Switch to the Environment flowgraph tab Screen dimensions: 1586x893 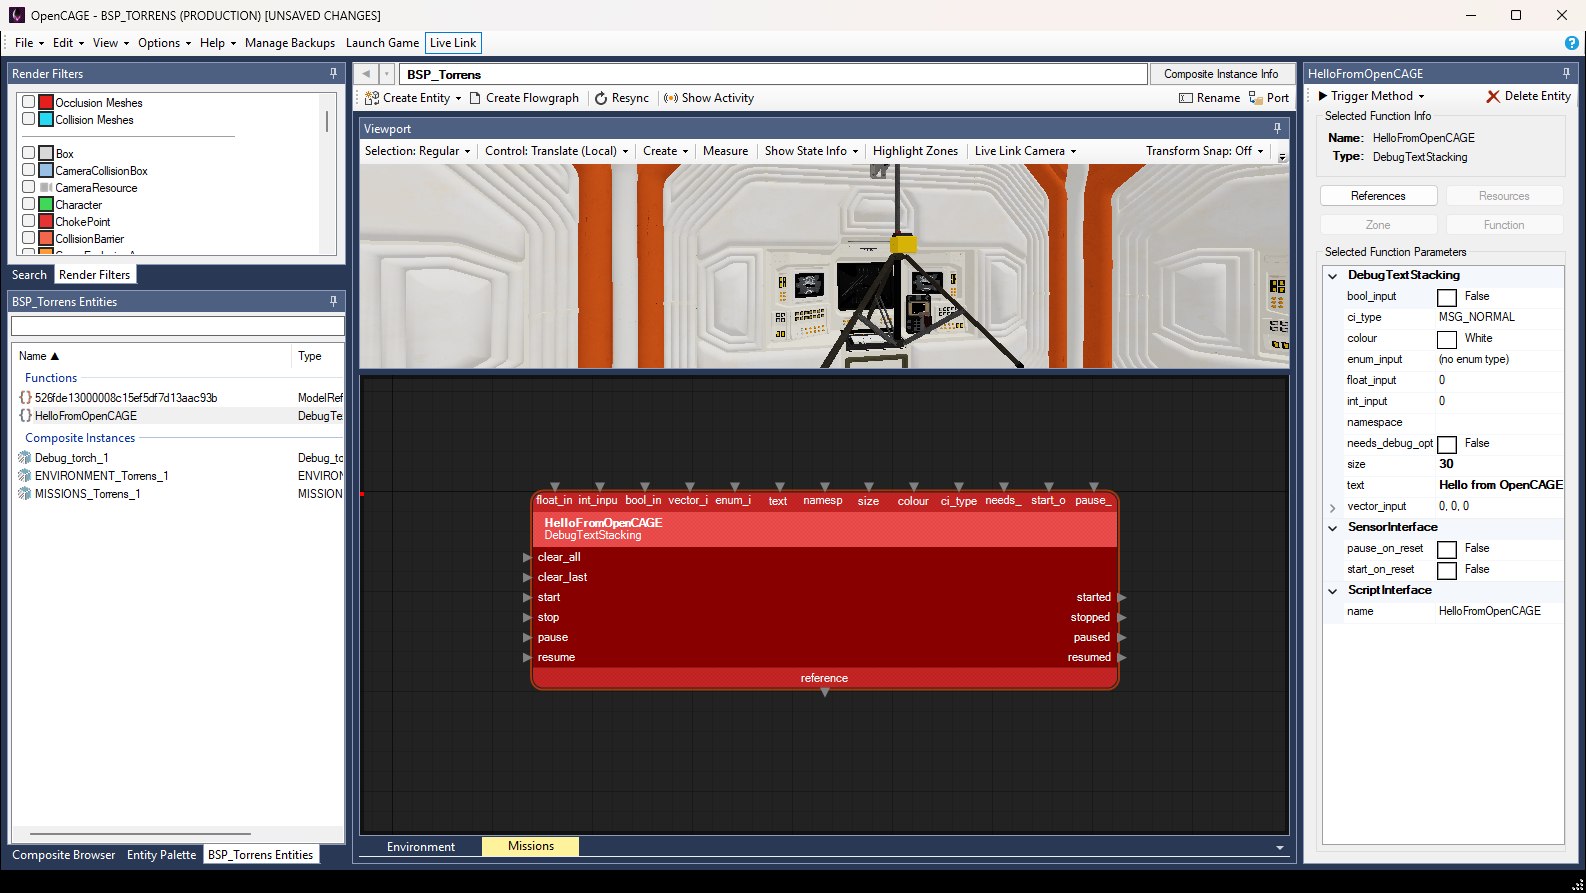coord(421,846)
